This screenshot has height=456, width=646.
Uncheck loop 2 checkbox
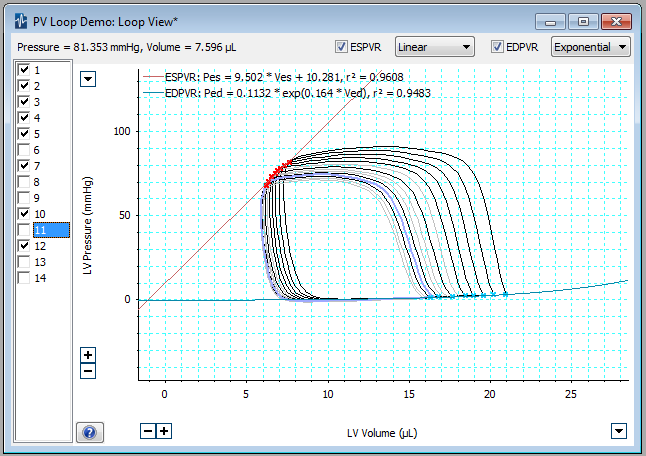(24, 86)
